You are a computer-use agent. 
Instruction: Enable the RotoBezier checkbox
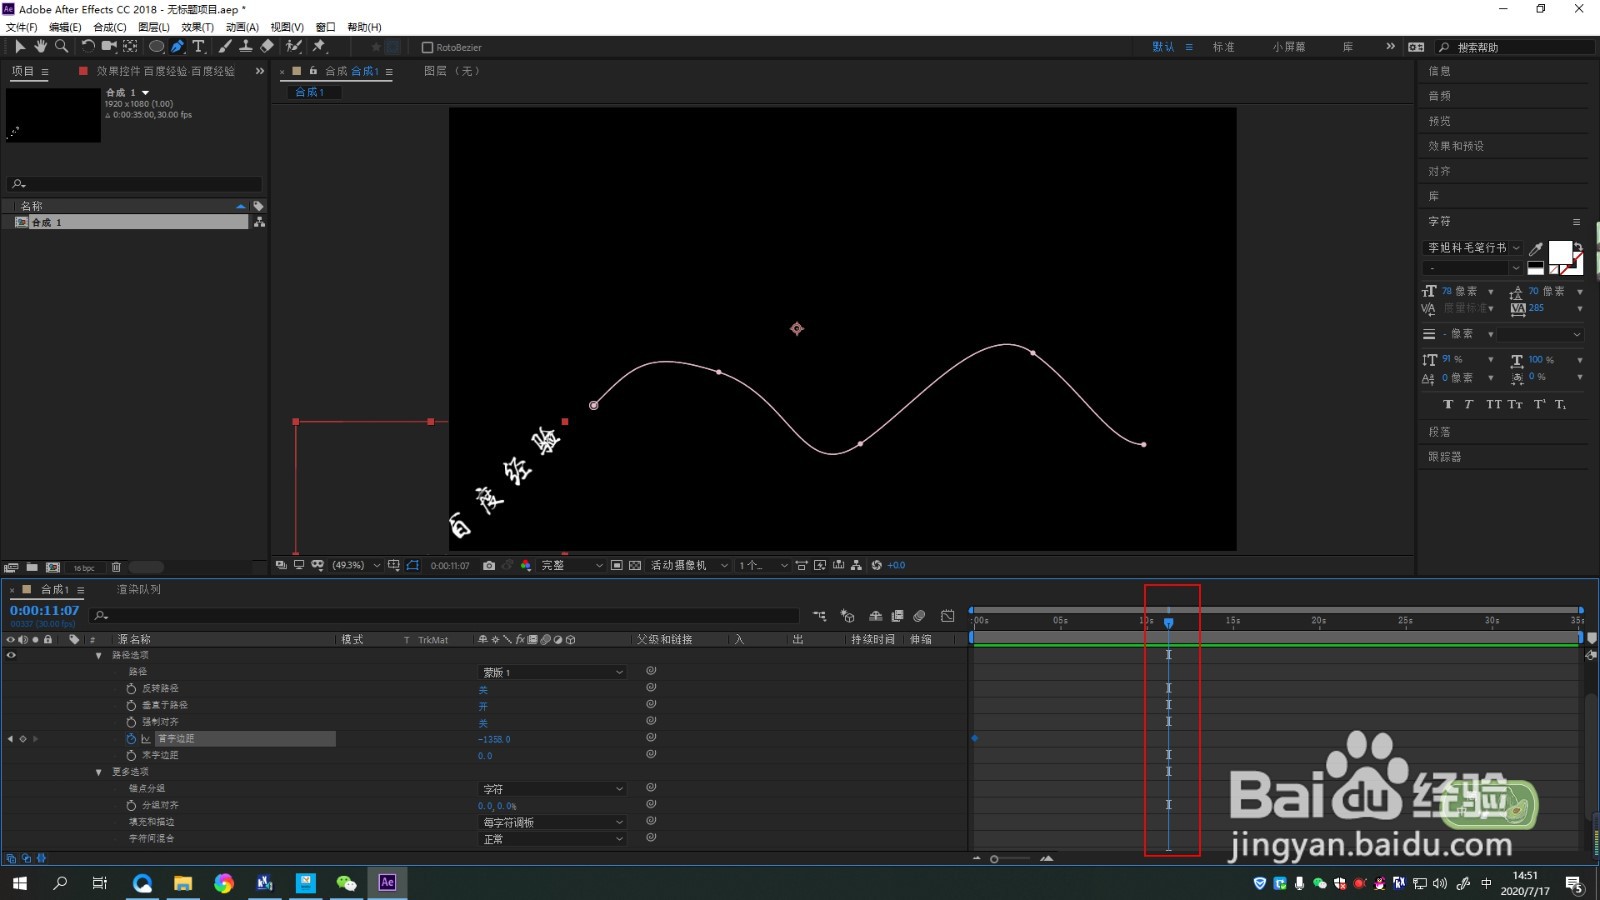427,47
